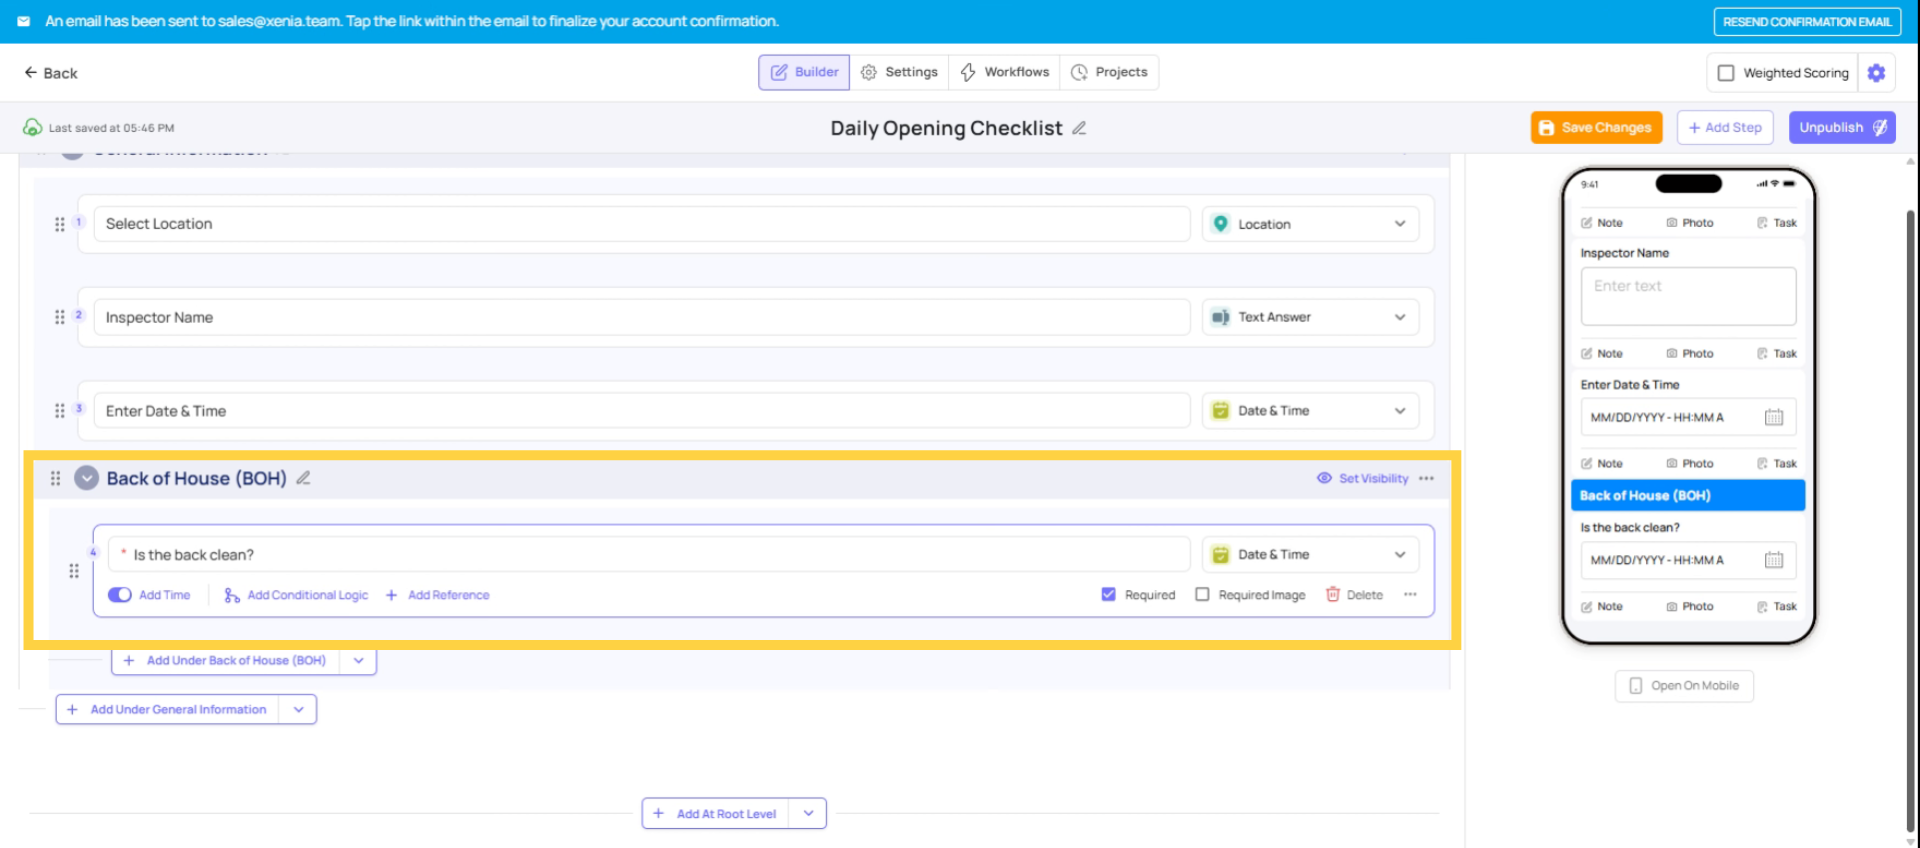1920x848 pixels.
Task: Collapse the Back of House (BOH) section
Action: (87, 479)
